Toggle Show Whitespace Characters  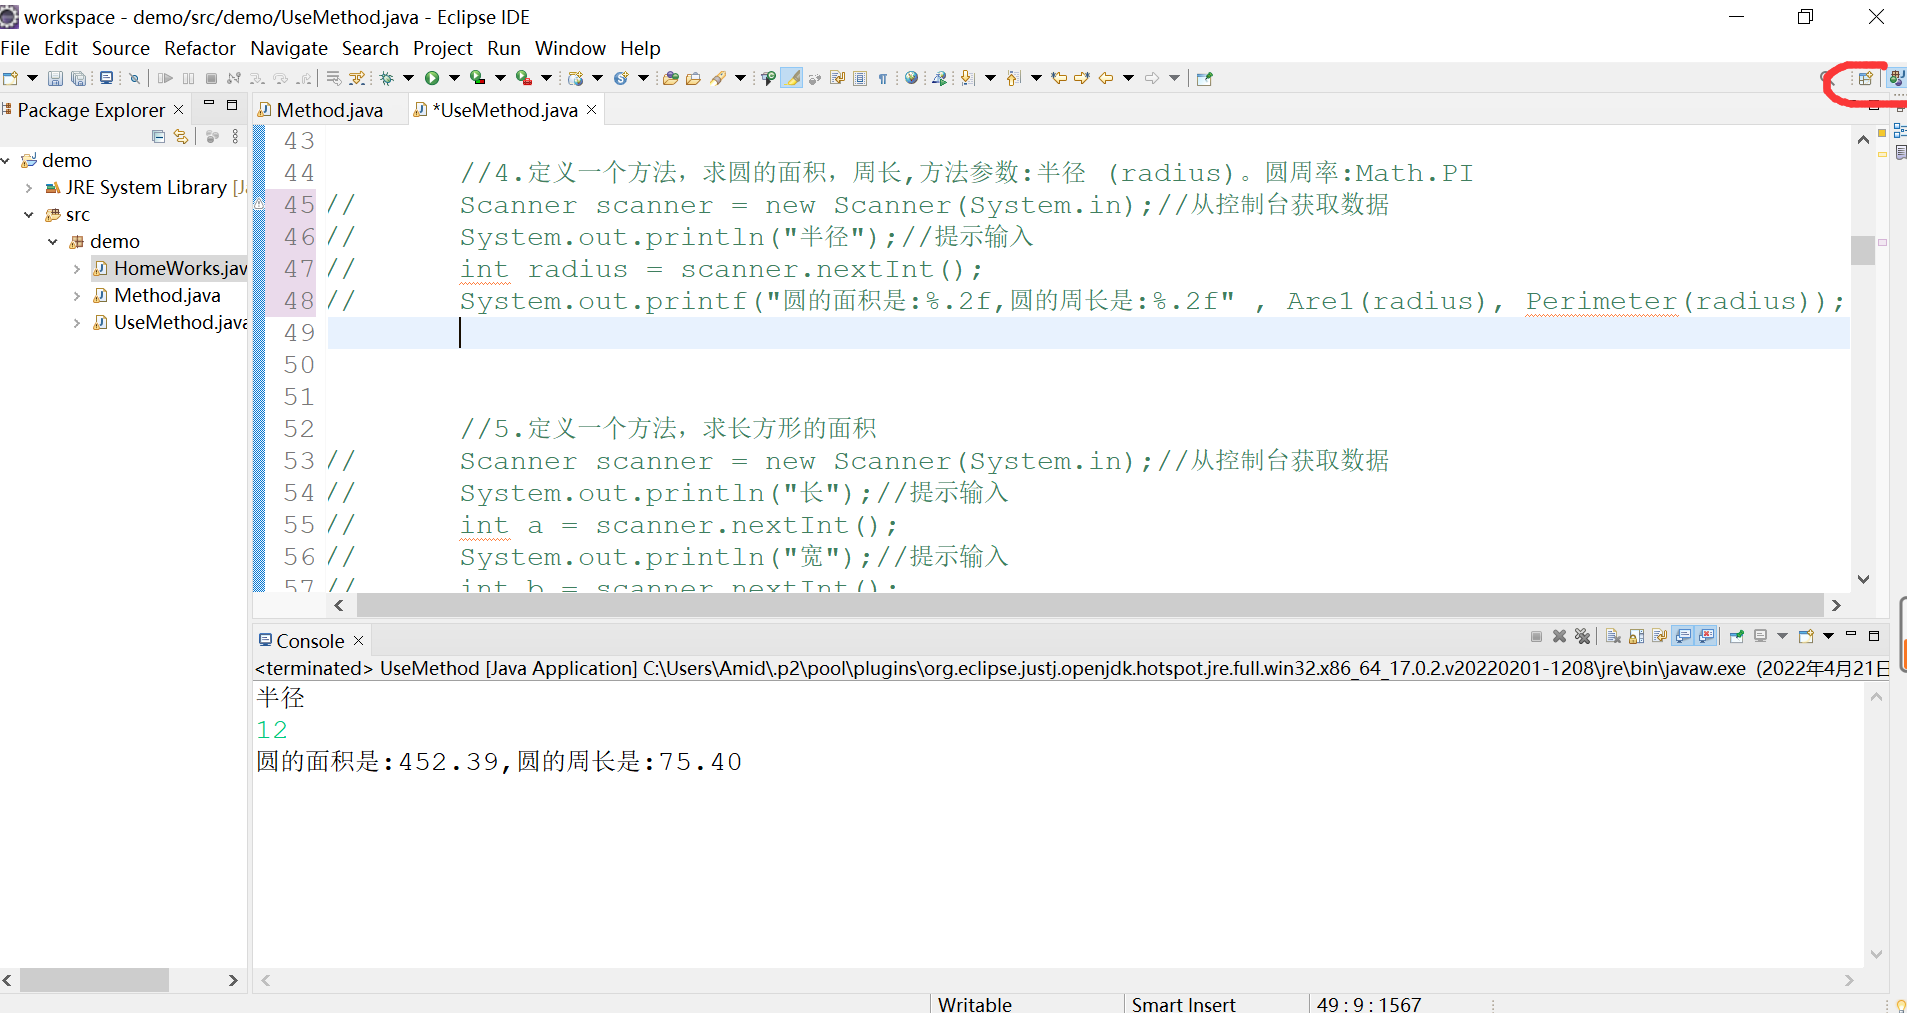coord(882,78)
